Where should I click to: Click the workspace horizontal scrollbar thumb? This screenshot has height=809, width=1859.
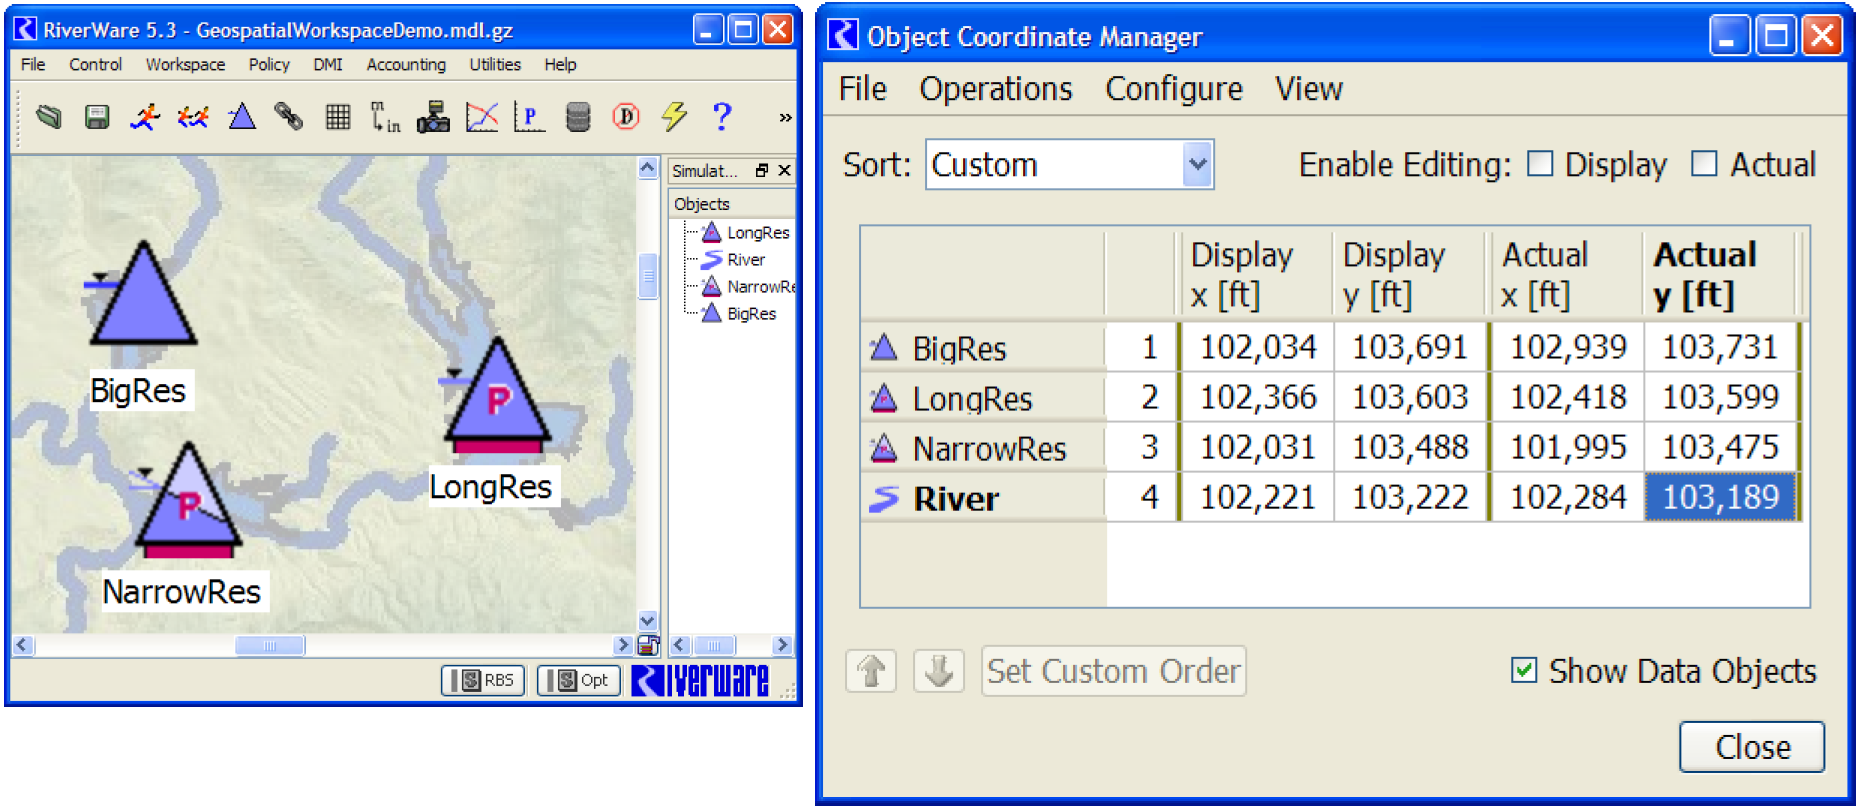pyautogui.click(x=269, y=646)
